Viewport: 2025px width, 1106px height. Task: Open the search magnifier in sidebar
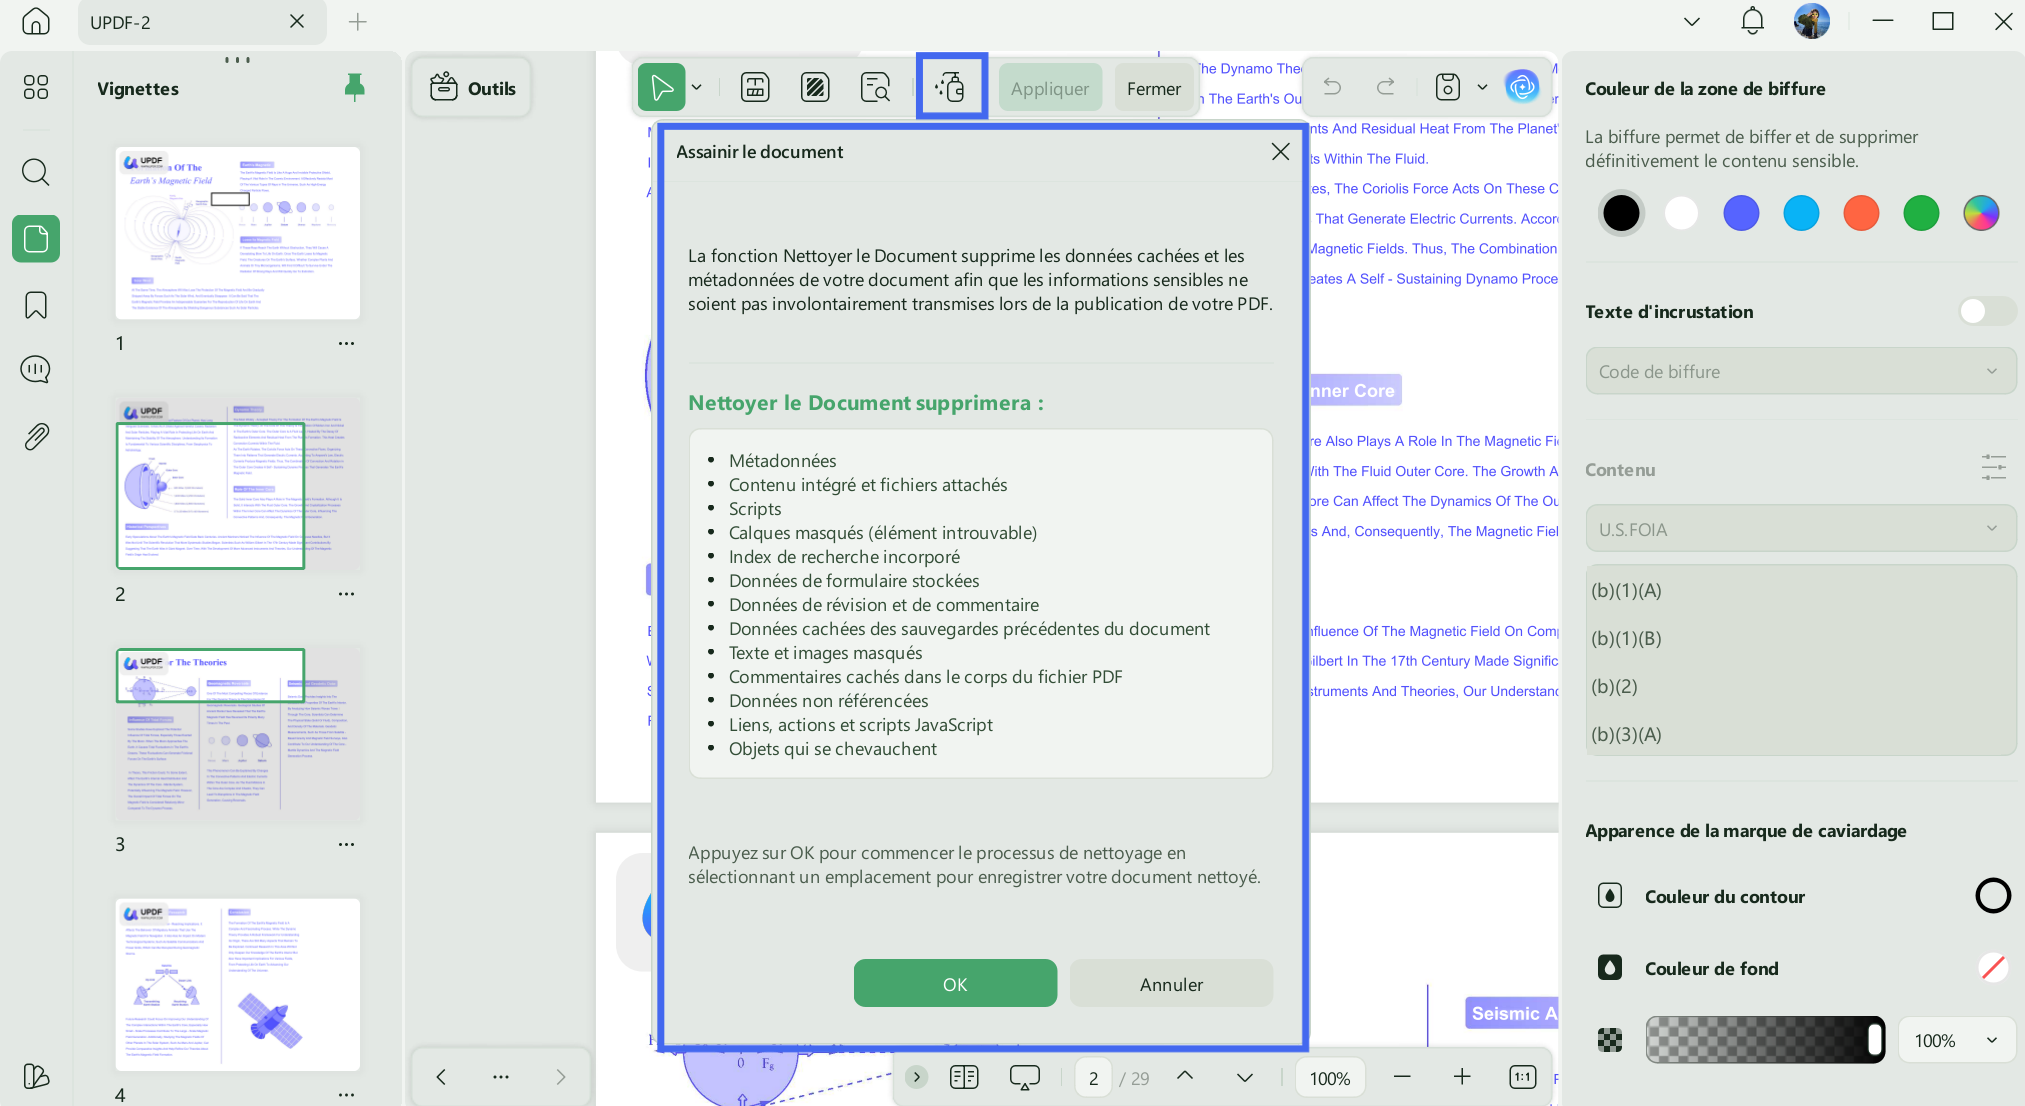36,172
